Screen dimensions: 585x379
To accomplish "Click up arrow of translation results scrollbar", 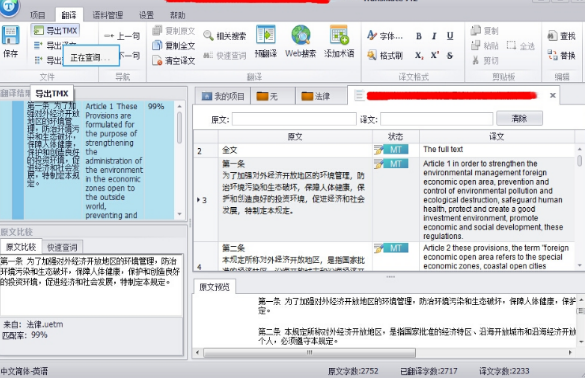I will pos(179,106).
